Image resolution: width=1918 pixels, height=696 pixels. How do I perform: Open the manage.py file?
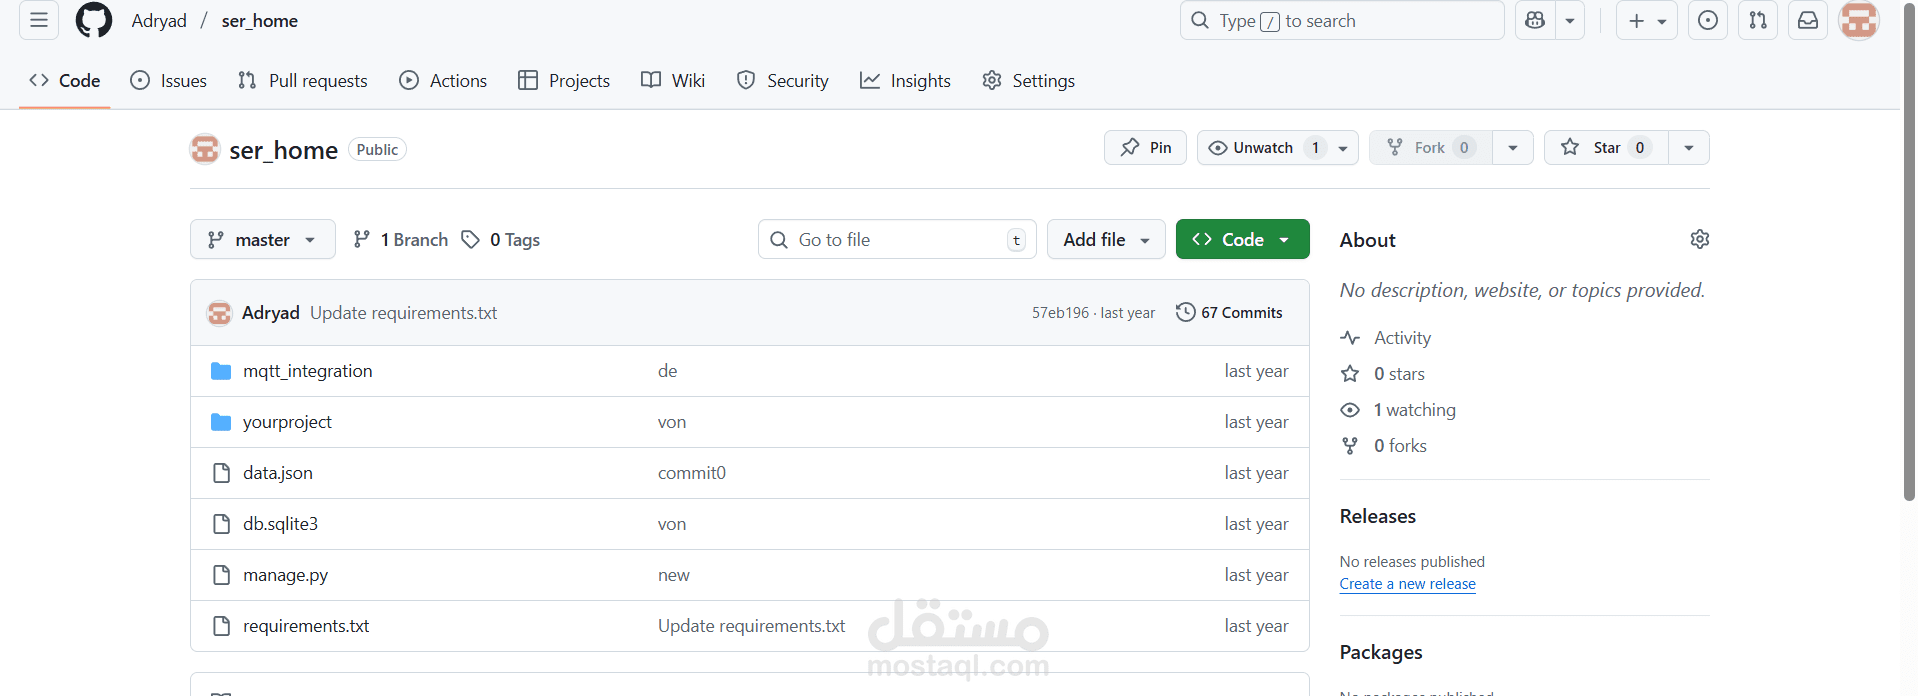tap(285, 575)
